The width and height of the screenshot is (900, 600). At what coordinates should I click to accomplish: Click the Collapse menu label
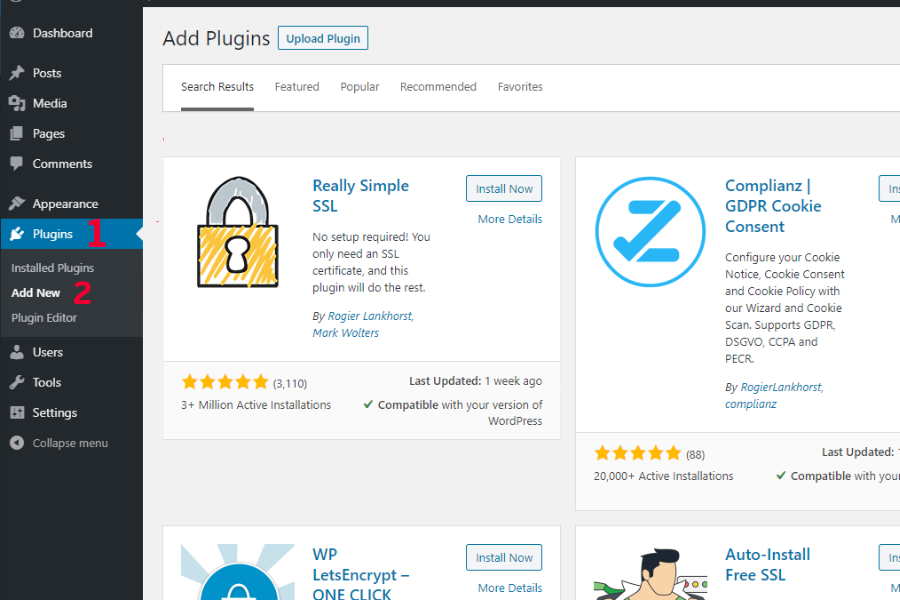(x=70, y=443)
